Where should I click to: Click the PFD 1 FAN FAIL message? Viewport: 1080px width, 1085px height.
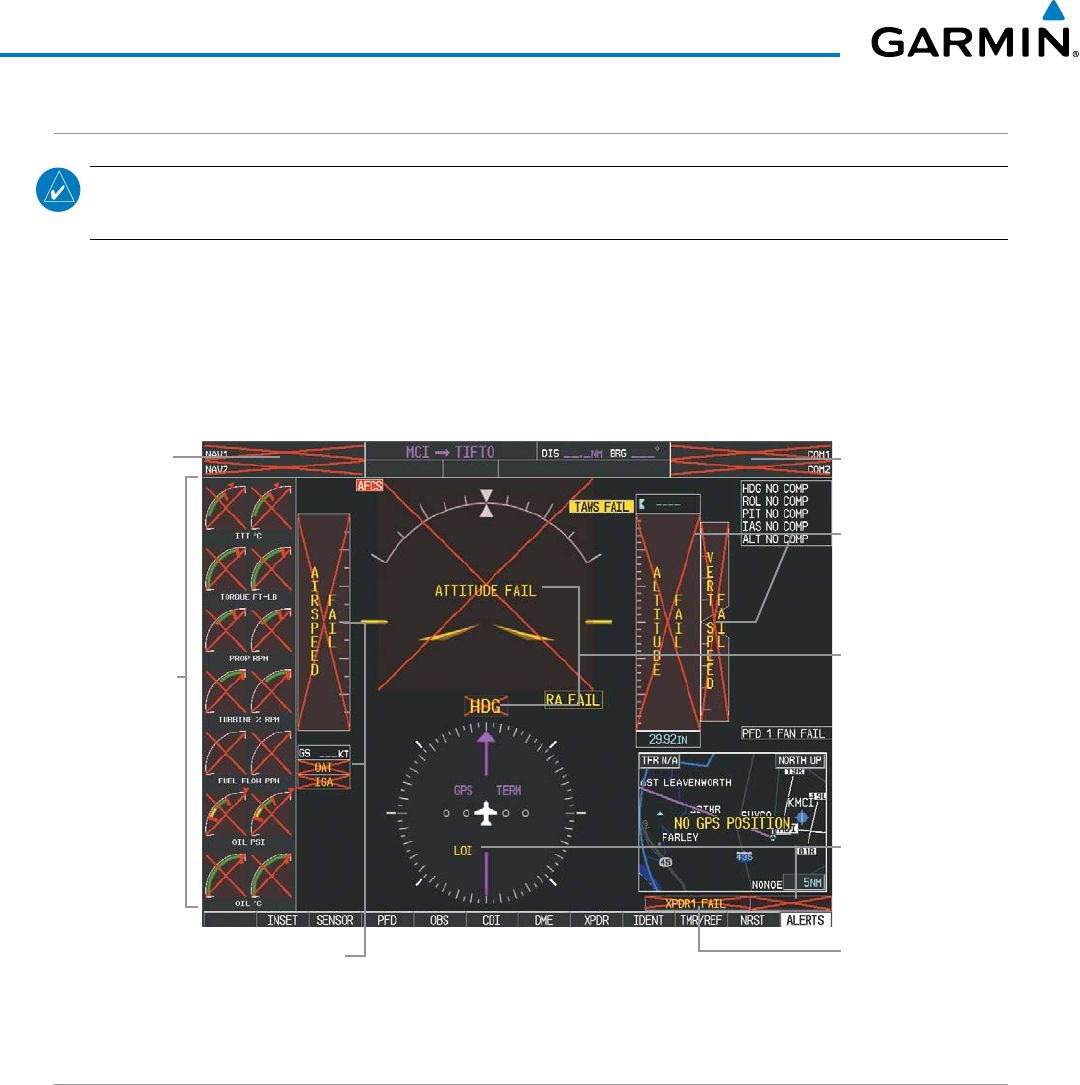[784, 733]
